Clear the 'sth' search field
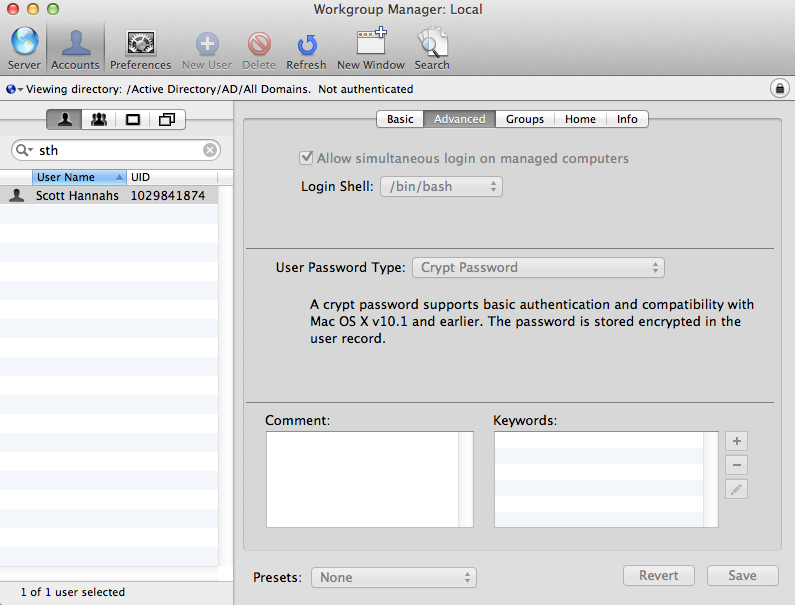The width and height of the screenshot is (795, 605). point(210,150)
